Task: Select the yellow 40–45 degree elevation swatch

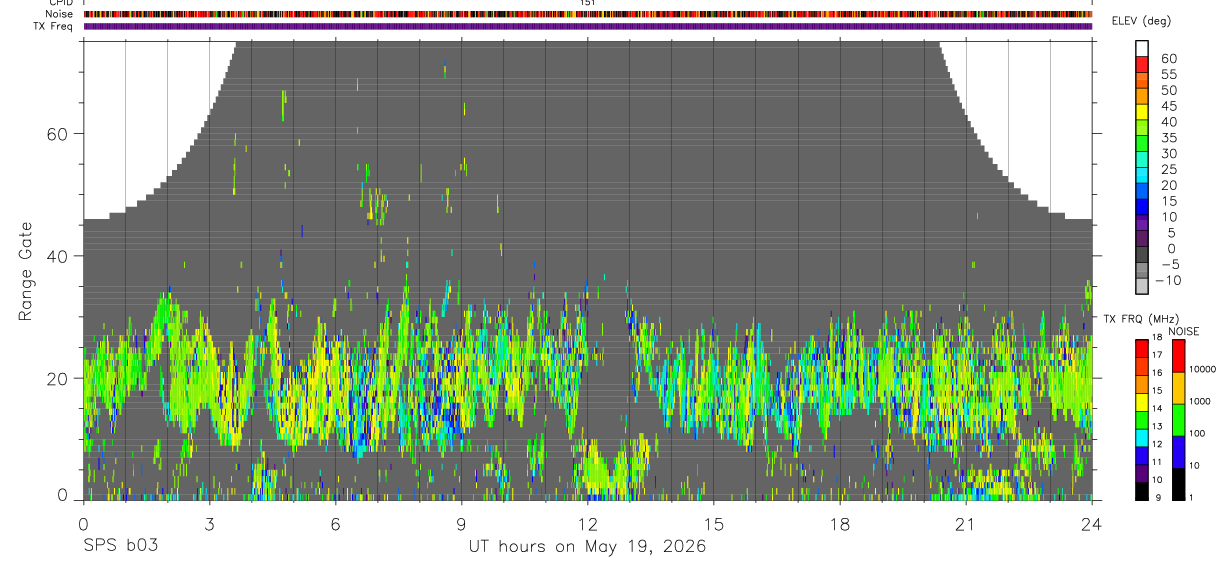Action: click(x=1143, y=112)
